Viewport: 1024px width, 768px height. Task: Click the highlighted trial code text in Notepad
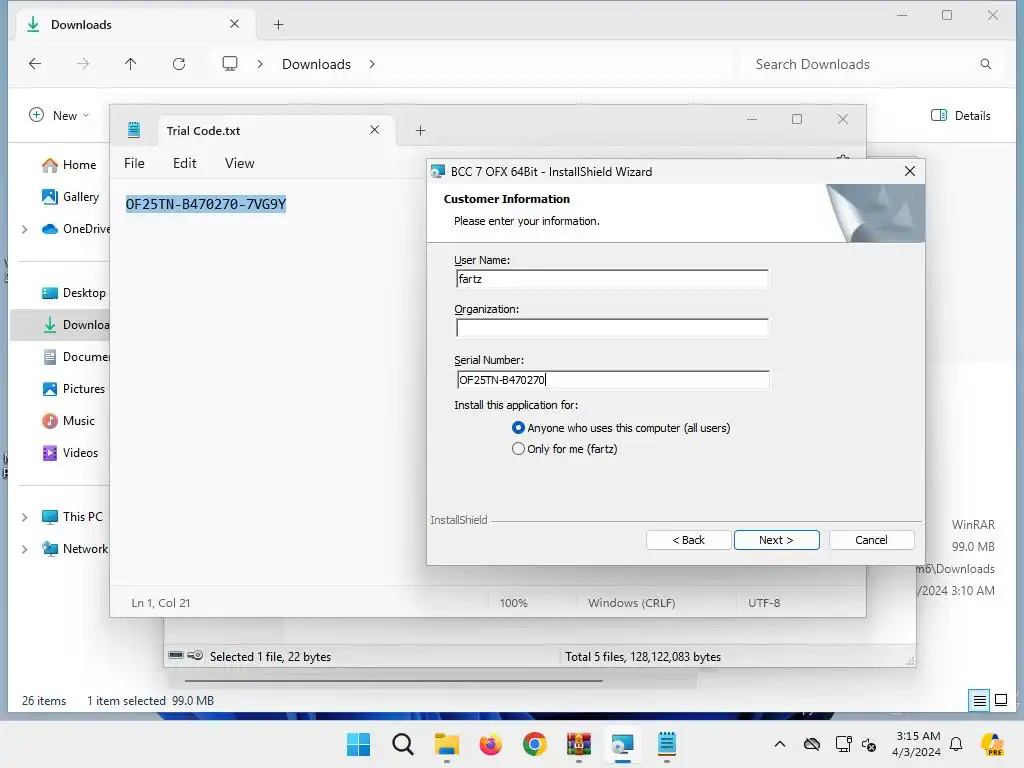(206, 204)
